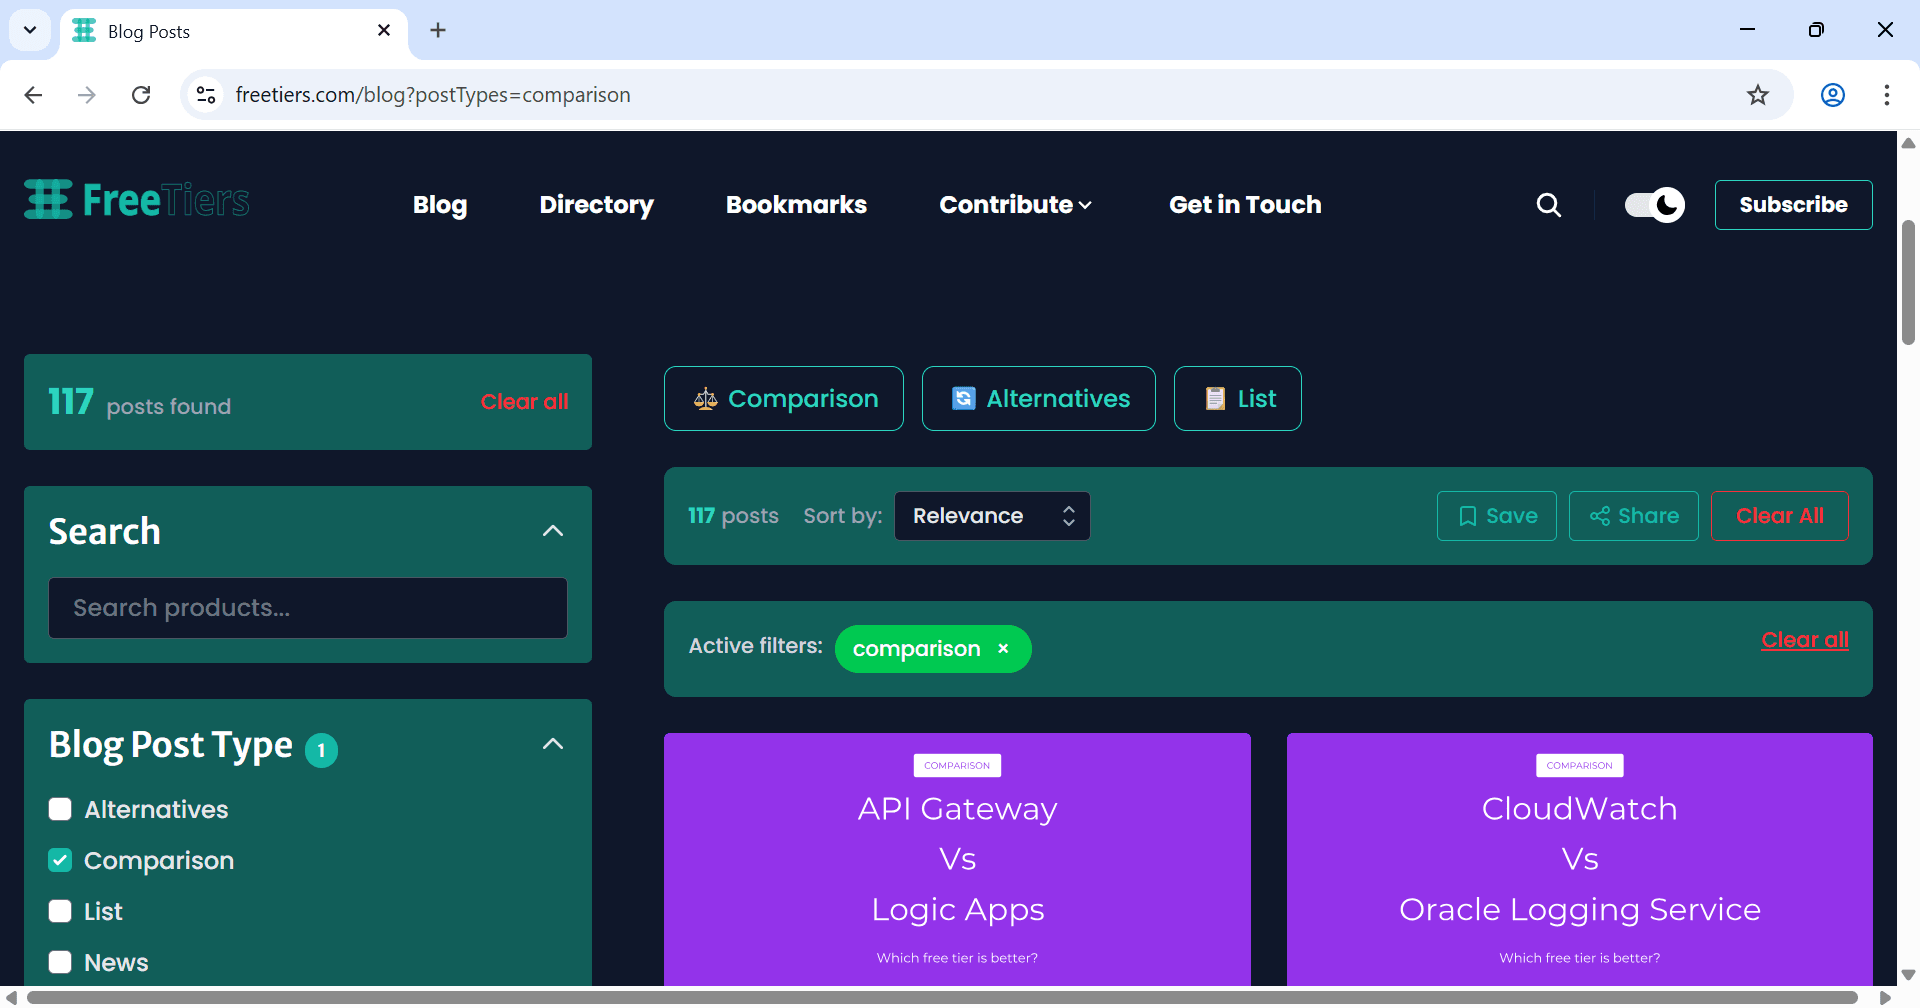Click the vertical scrollbar thumb

point(1908,282)
